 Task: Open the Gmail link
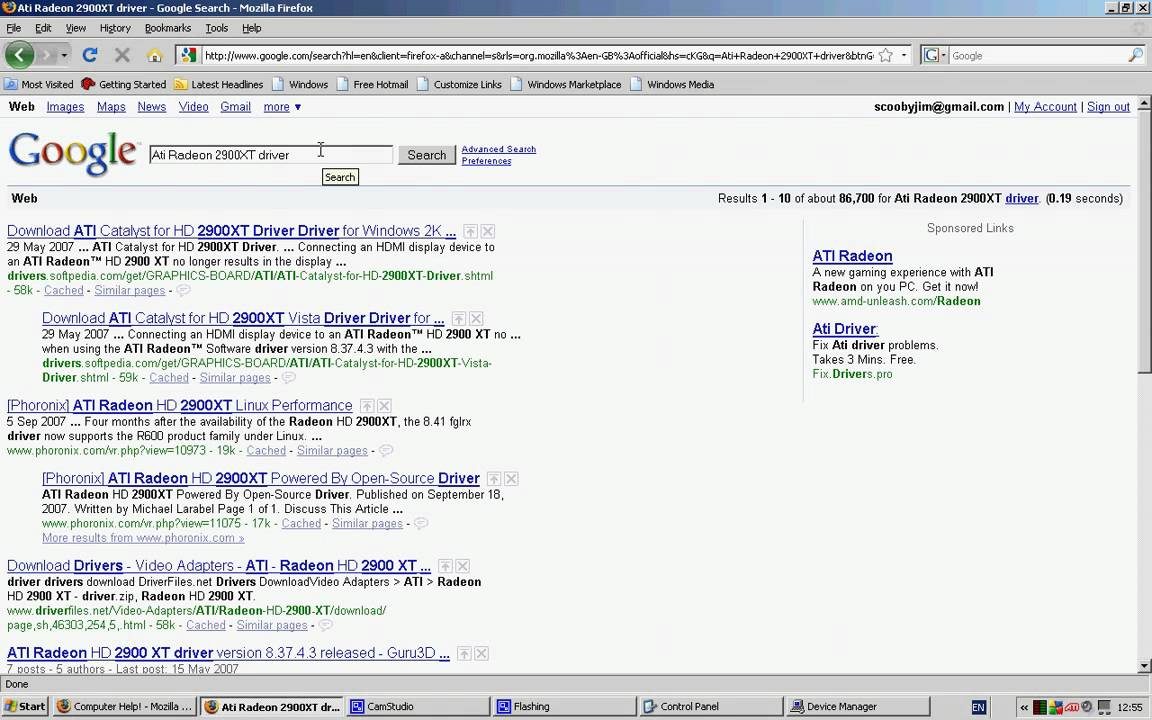pyautogui.click(x=235, y=107)
